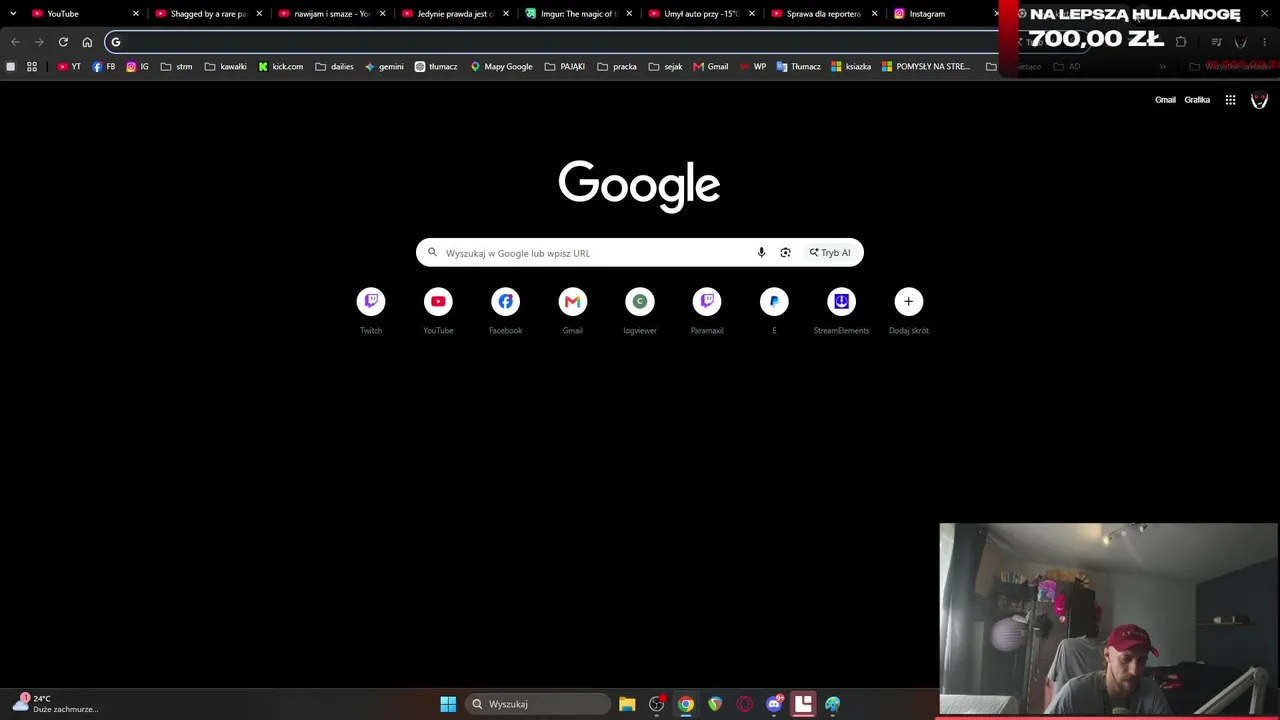Open Google Lens image search icon
The image size is (1280, 720).
pyautogui.click(x=785, y=253)
